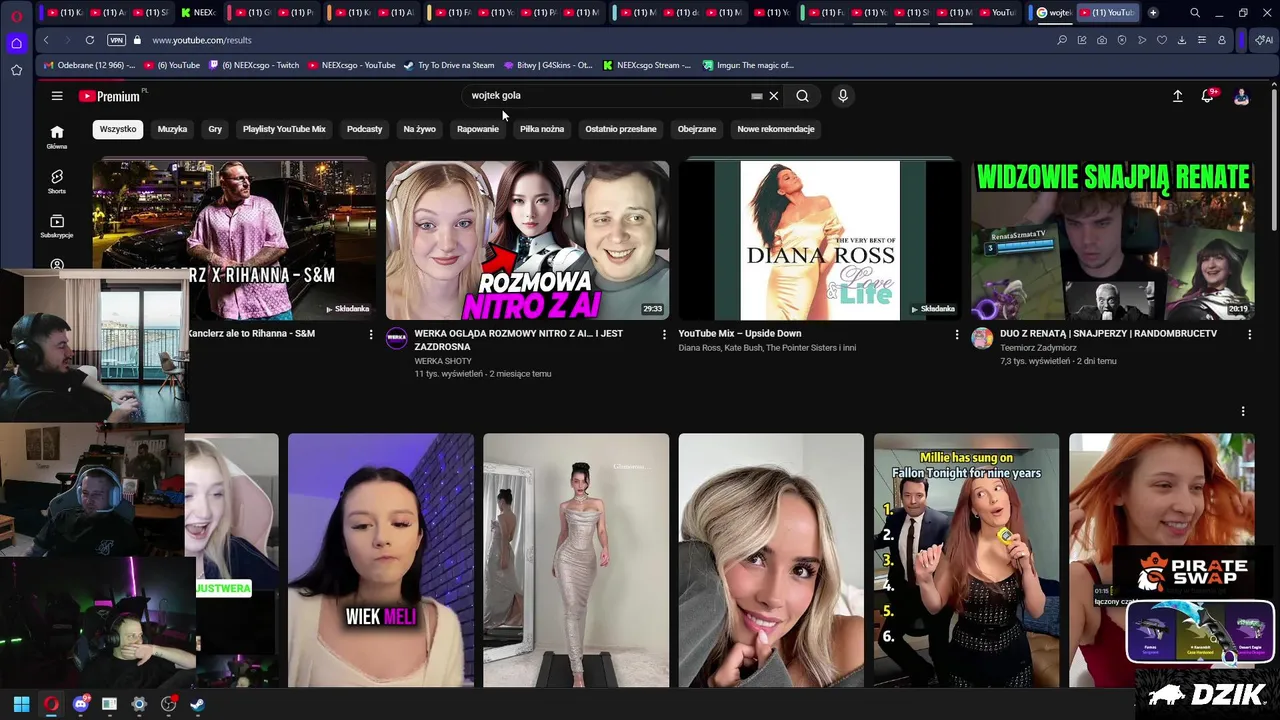The image size is (1280, 720).
Task: Open Opera downloads icon
Action: [x=1182, y=40]
